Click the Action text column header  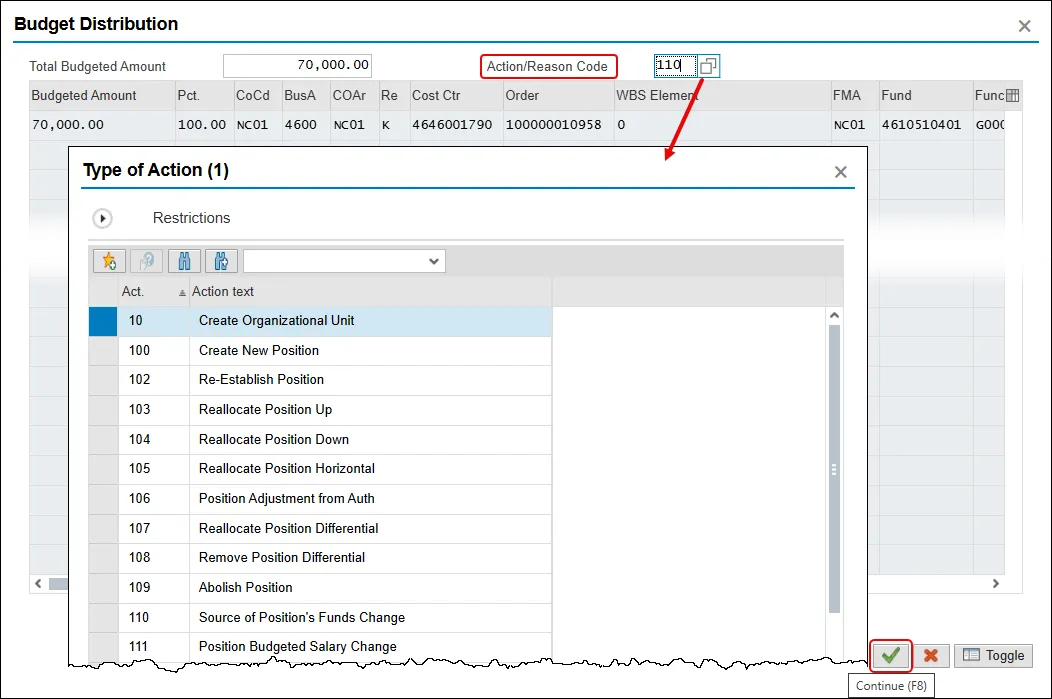[223, 292]
